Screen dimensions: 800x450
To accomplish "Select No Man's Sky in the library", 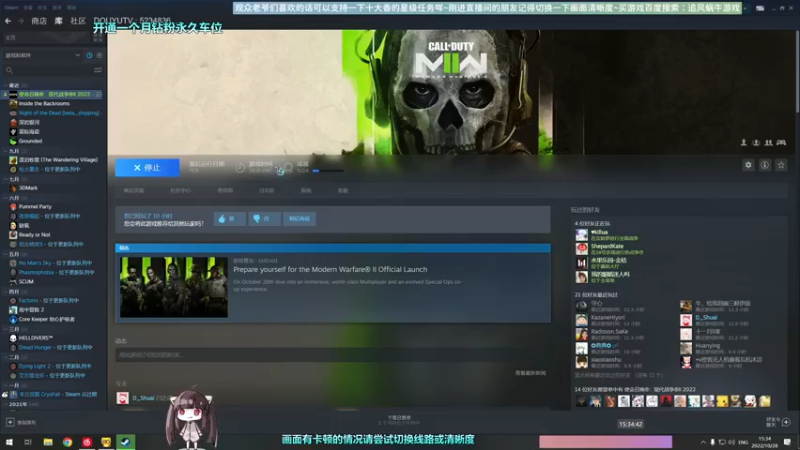I will click(55, 263).
